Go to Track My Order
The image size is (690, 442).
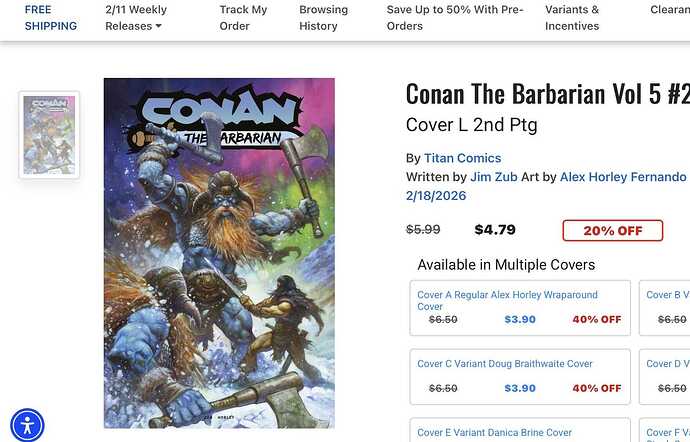pyautogui.click(x=243, y=18)
